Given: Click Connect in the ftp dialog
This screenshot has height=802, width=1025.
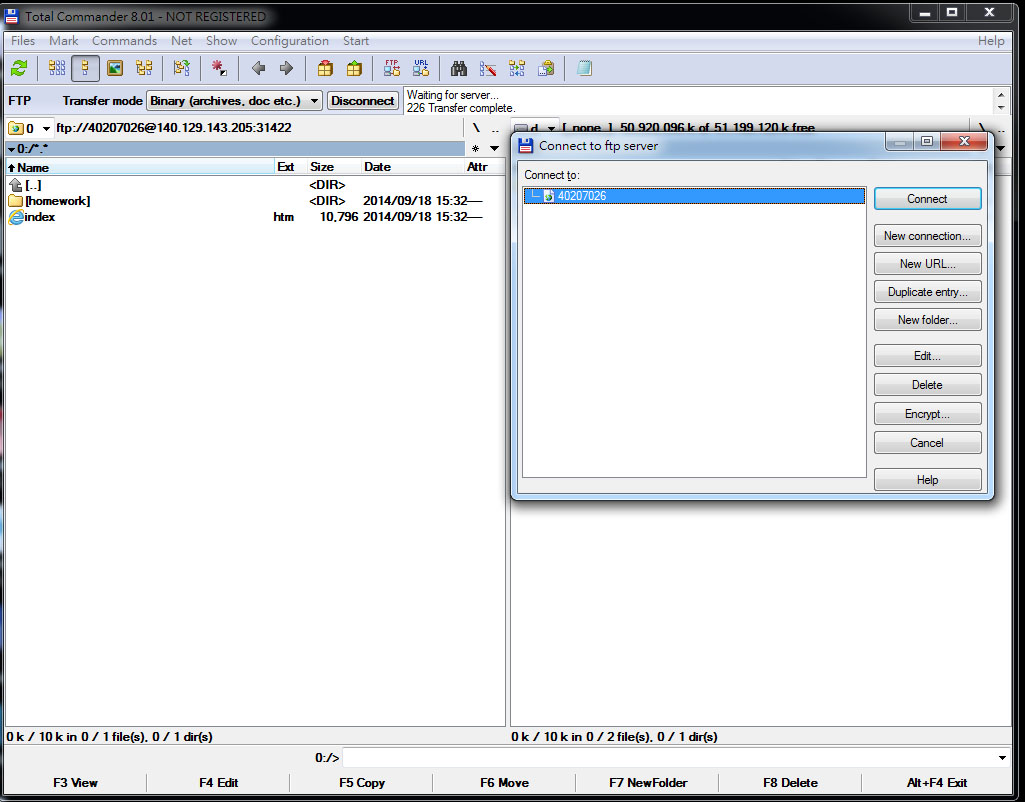Looking at the screenshot, I should (x=928, y=199).
